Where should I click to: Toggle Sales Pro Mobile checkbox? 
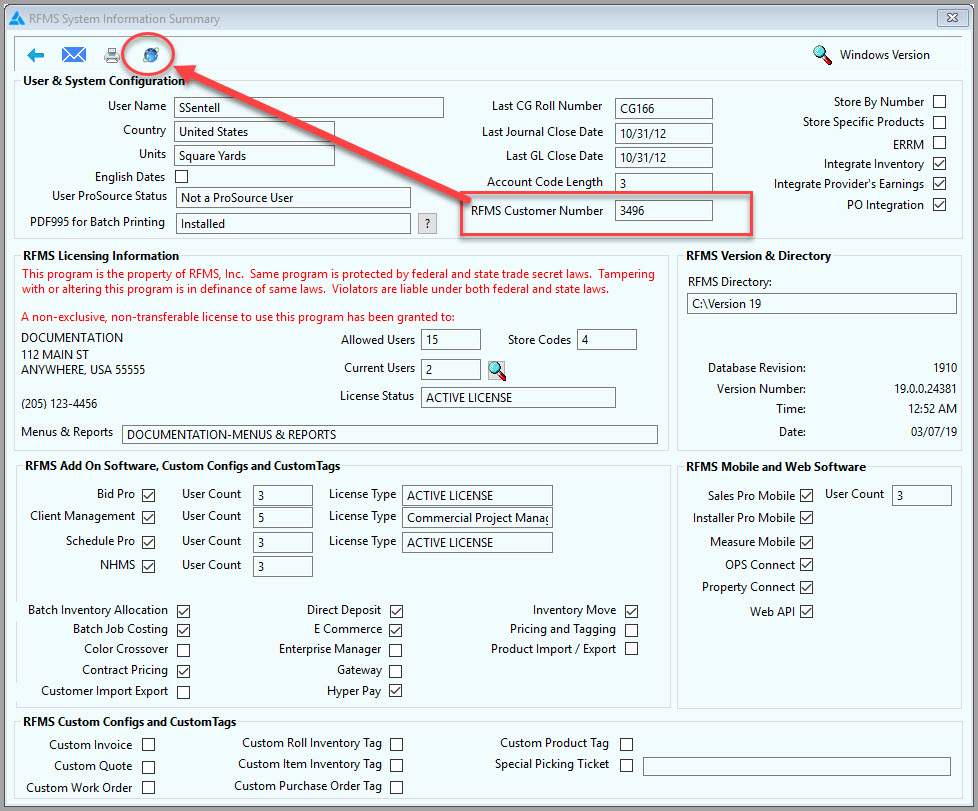click(x=806, y=495)
